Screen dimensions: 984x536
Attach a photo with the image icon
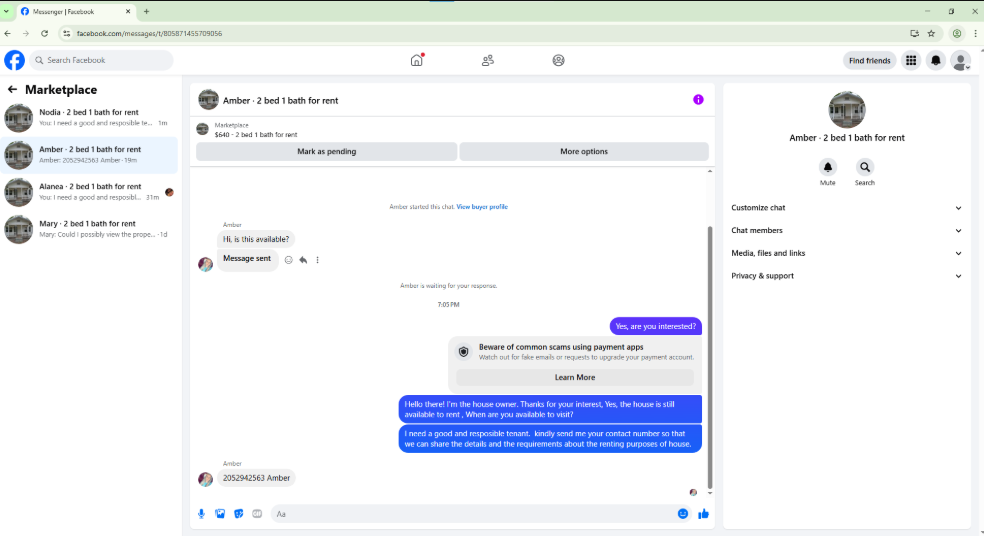(220, 513)
